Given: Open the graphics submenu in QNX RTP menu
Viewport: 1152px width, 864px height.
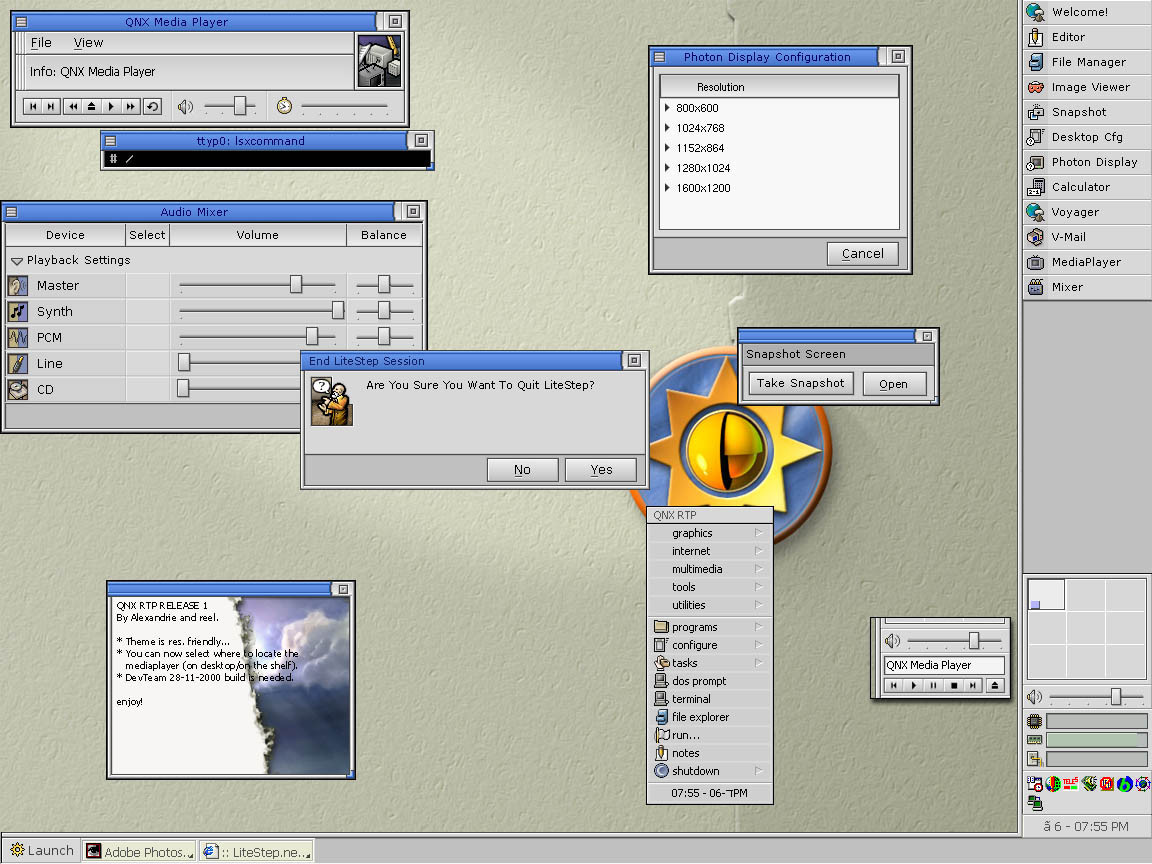Looking at the screenshot, I should click(x=710, y=533).
